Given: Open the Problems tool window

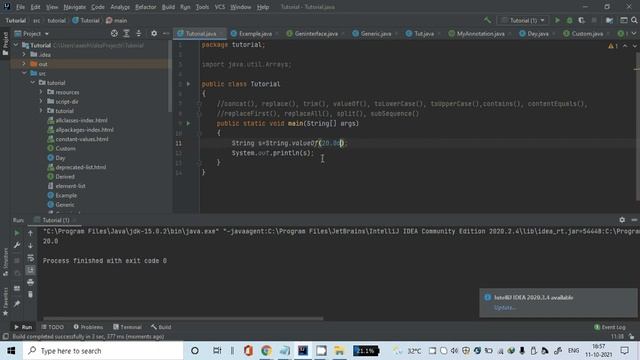Looking at the screenshot, I should tap(88, 327).
